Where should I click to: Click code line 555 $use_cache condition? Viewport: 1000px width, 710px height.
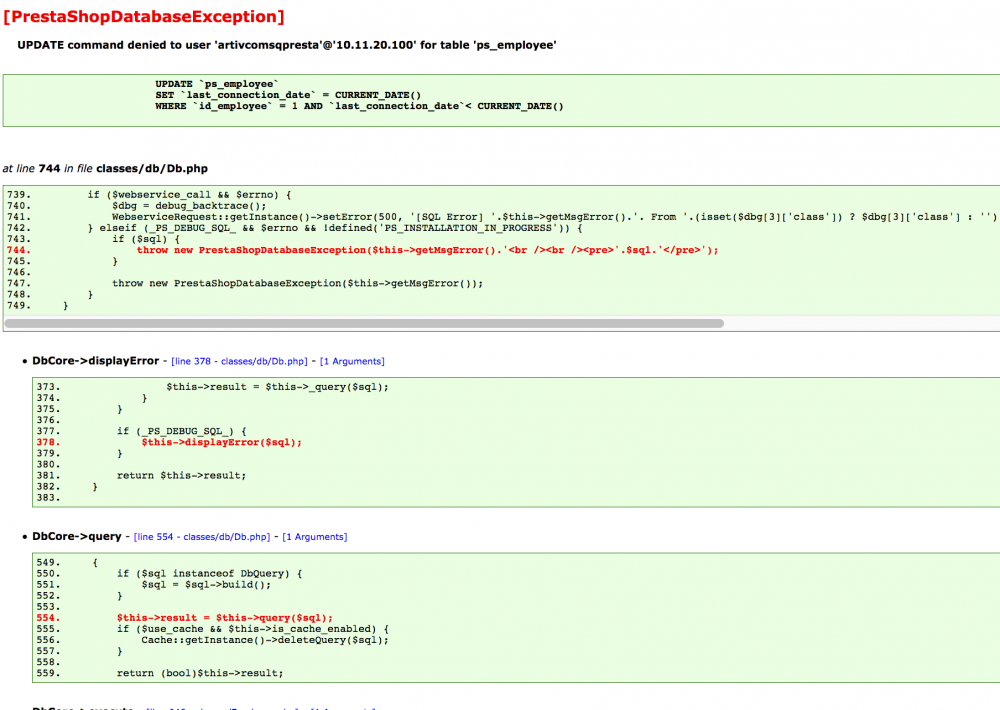[x=253, y=629]
